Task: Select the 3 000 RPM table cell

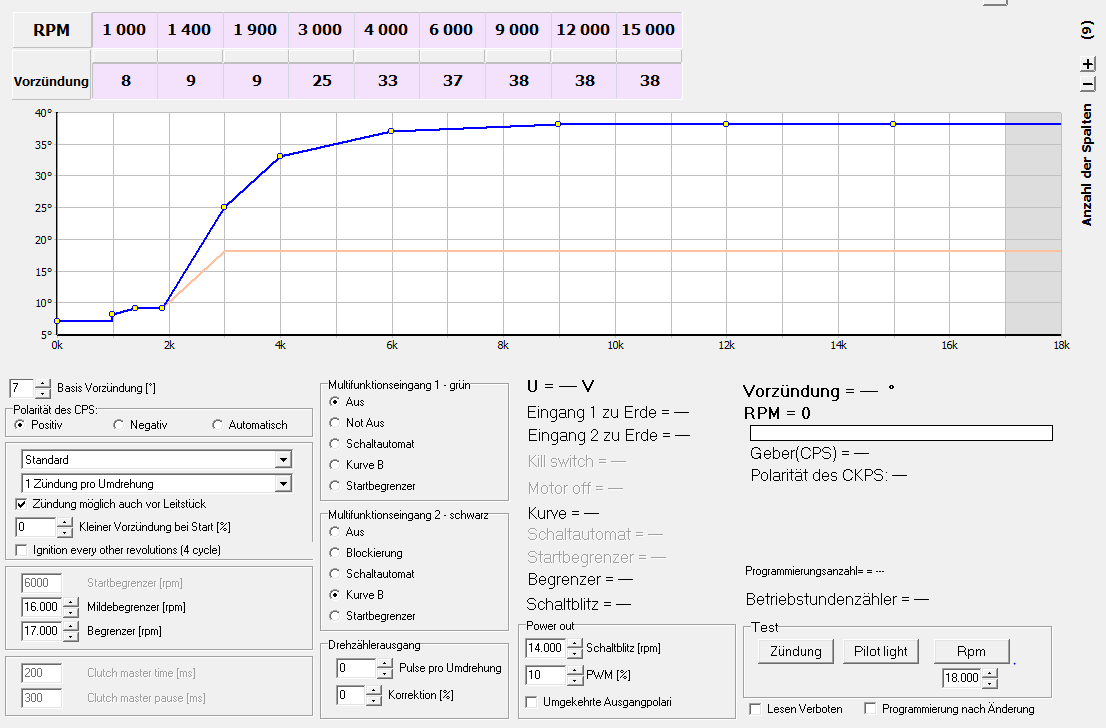Action: pos(320,30)
